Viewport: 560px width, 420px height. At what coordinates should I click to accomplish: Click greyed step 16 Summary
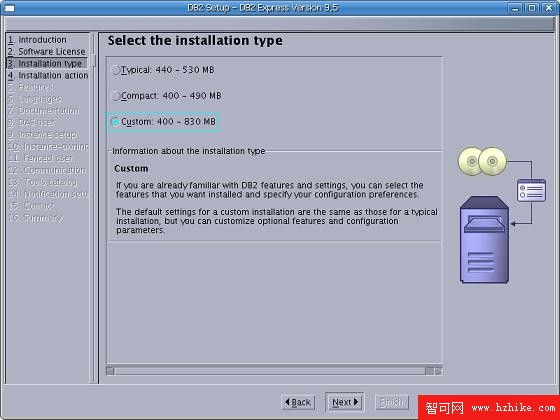click(35, 218)
